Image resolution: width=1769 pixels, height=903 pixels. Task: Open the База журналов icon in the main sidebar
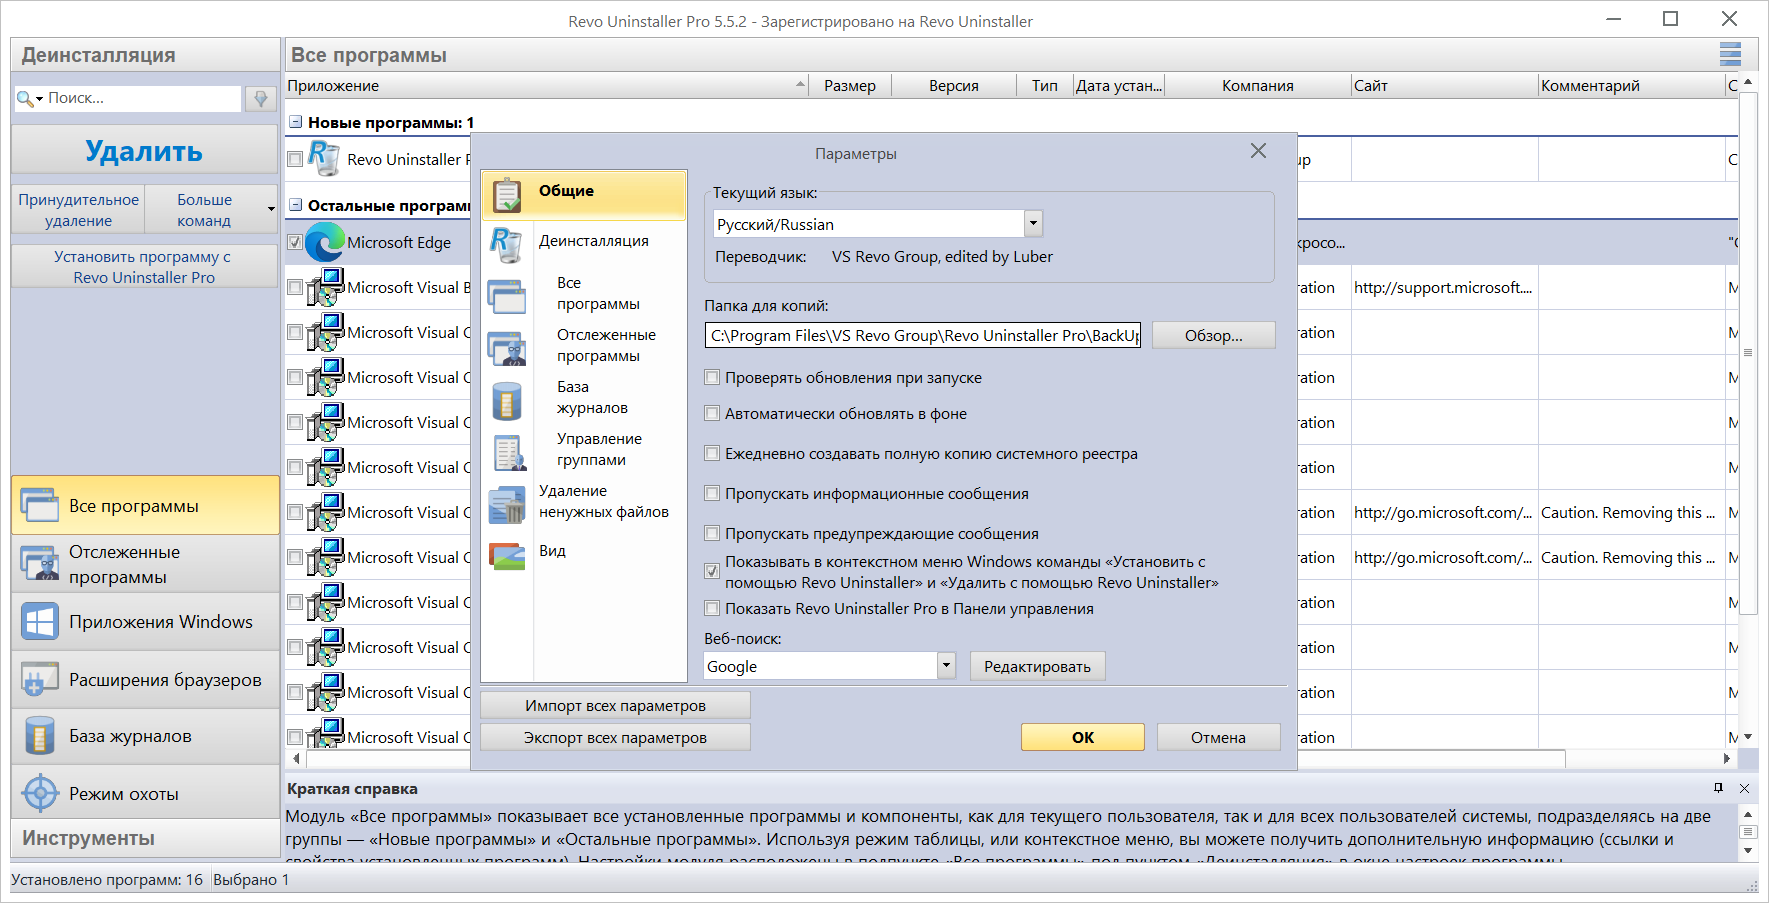39,736
